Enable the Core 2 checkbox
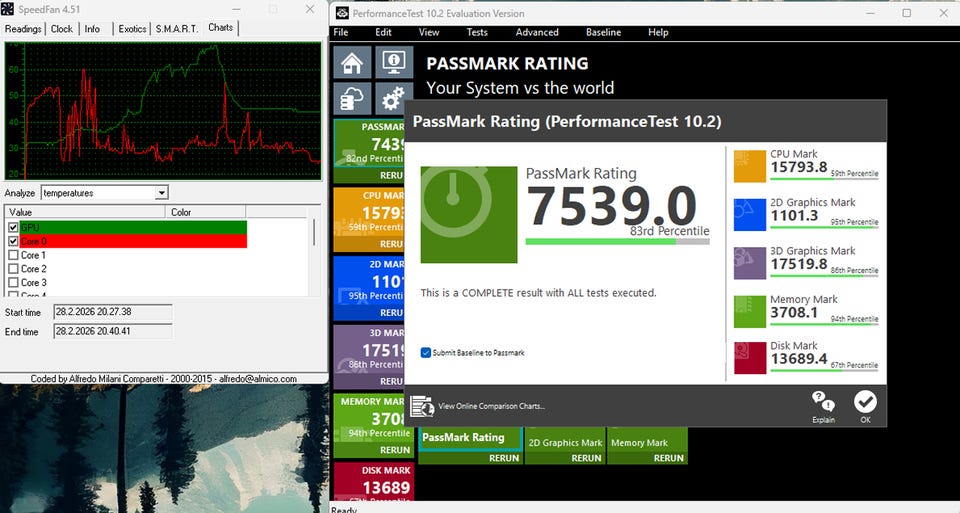Screen dimensions: 960x513 (13, 269)
